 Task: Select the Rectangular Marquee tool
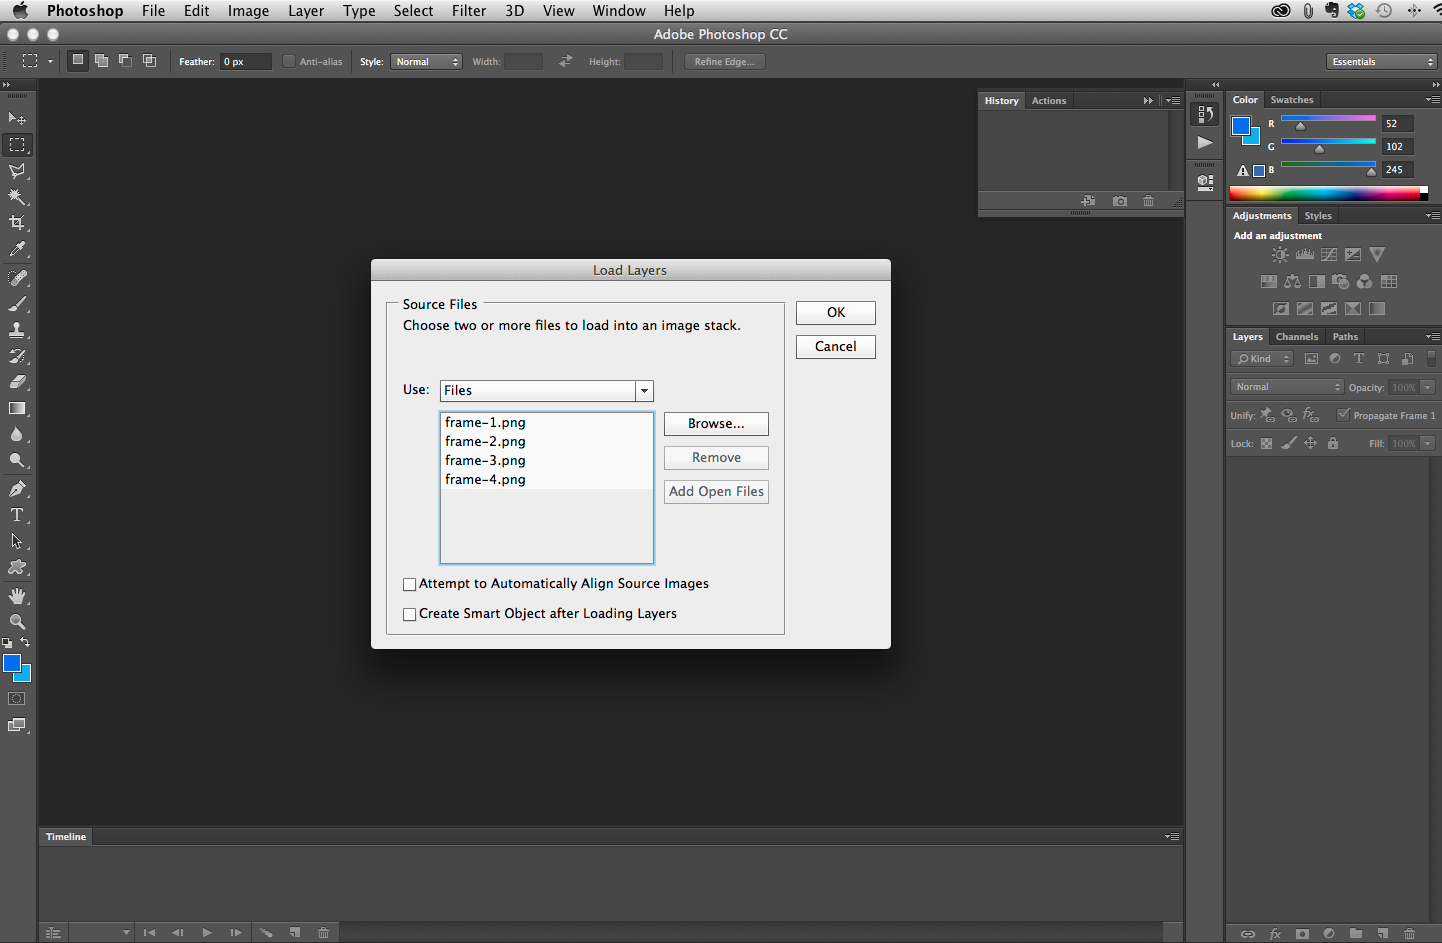click(x=17, y=145)
